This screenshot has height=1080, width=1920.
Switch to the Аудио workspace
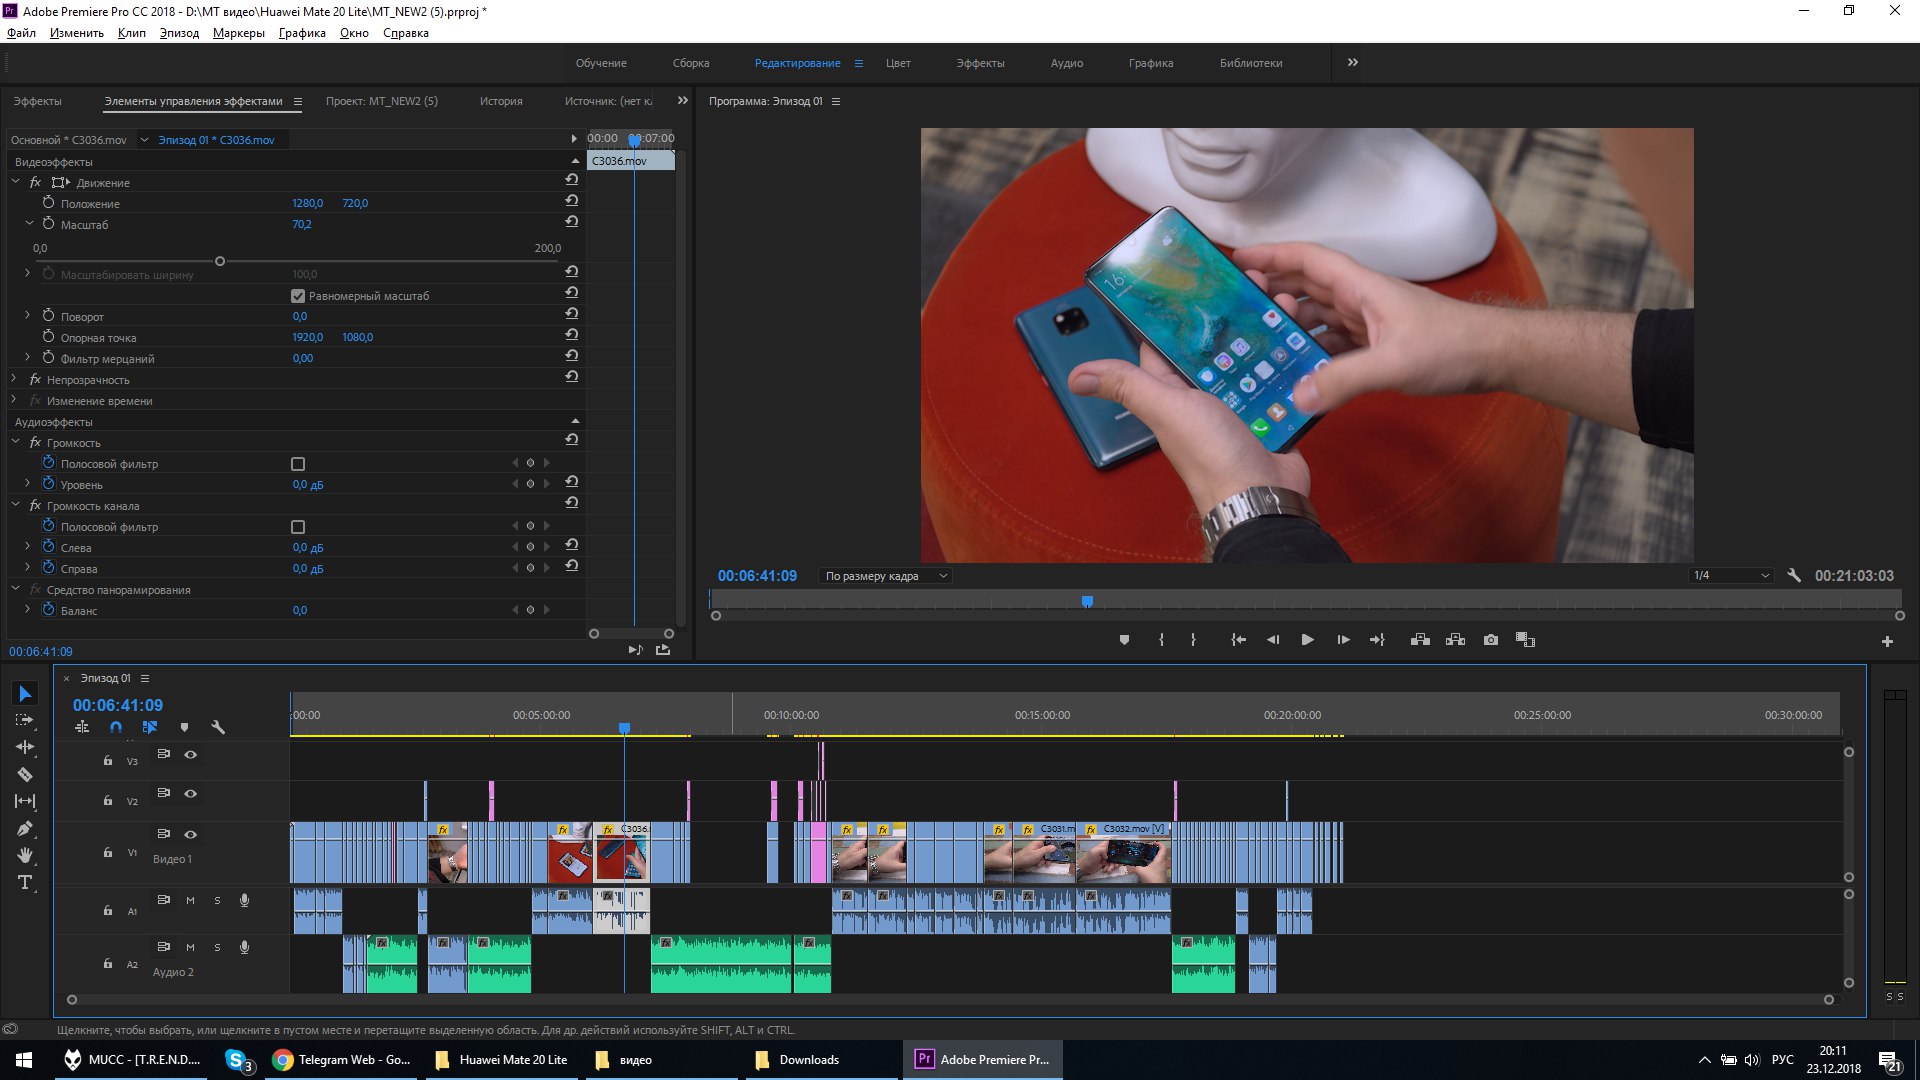pyautogui.click(x=1067, y=63)
